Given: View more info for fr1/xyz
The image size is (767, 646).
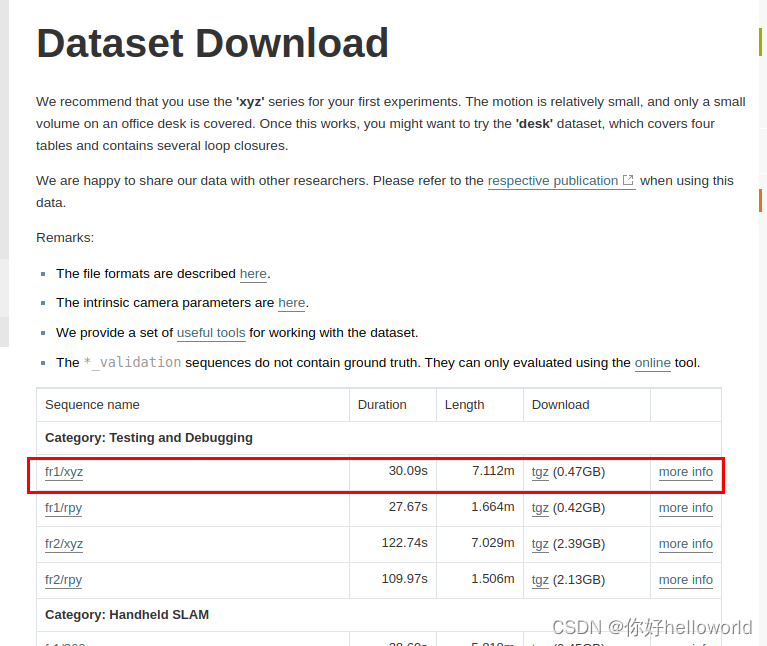Looking at the screenshot, I should [x=685, y=472].
